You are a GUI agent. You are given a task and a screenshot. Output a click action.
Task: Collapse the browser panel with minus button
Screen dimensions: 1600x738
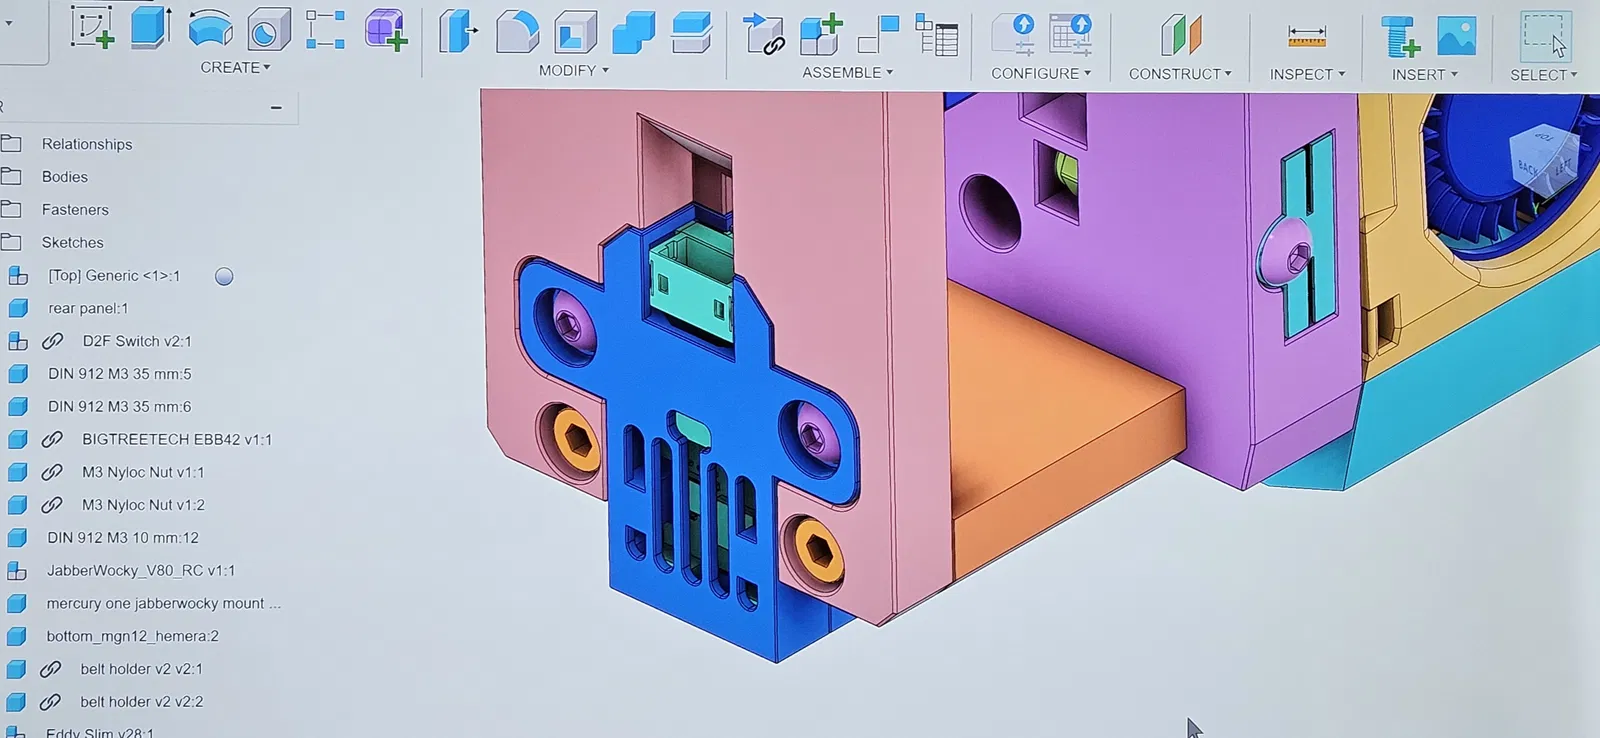point(276,107)
